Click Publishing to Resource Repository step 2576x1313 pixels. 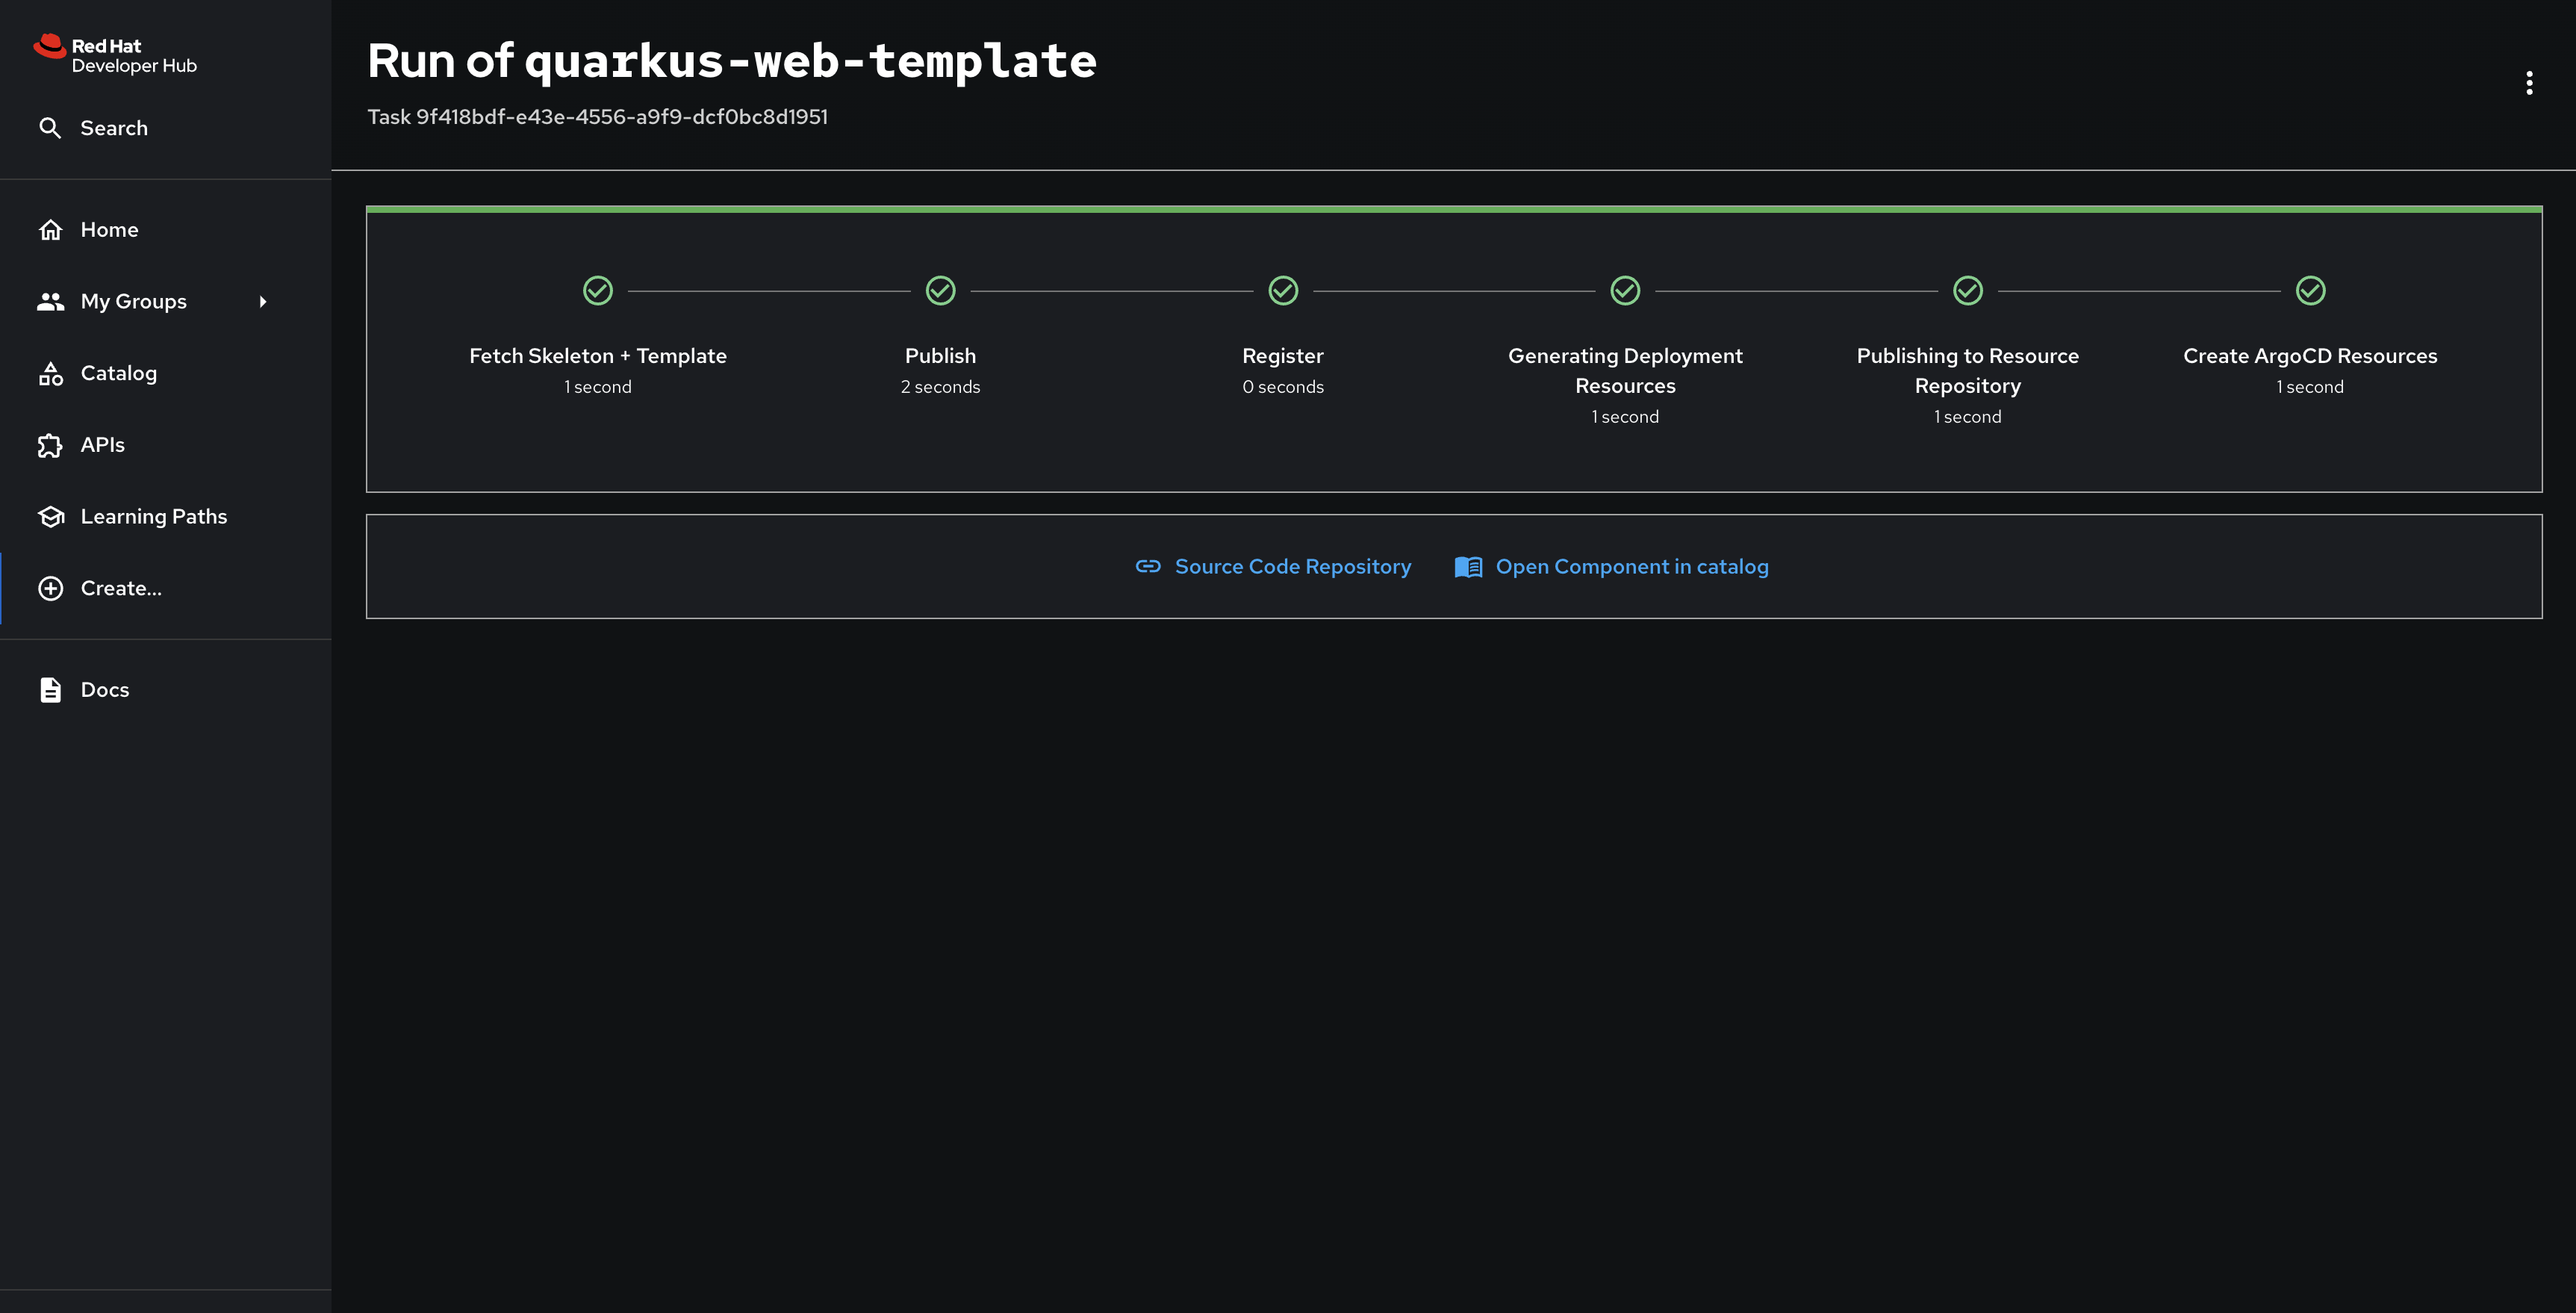(x=1967, y=348)
